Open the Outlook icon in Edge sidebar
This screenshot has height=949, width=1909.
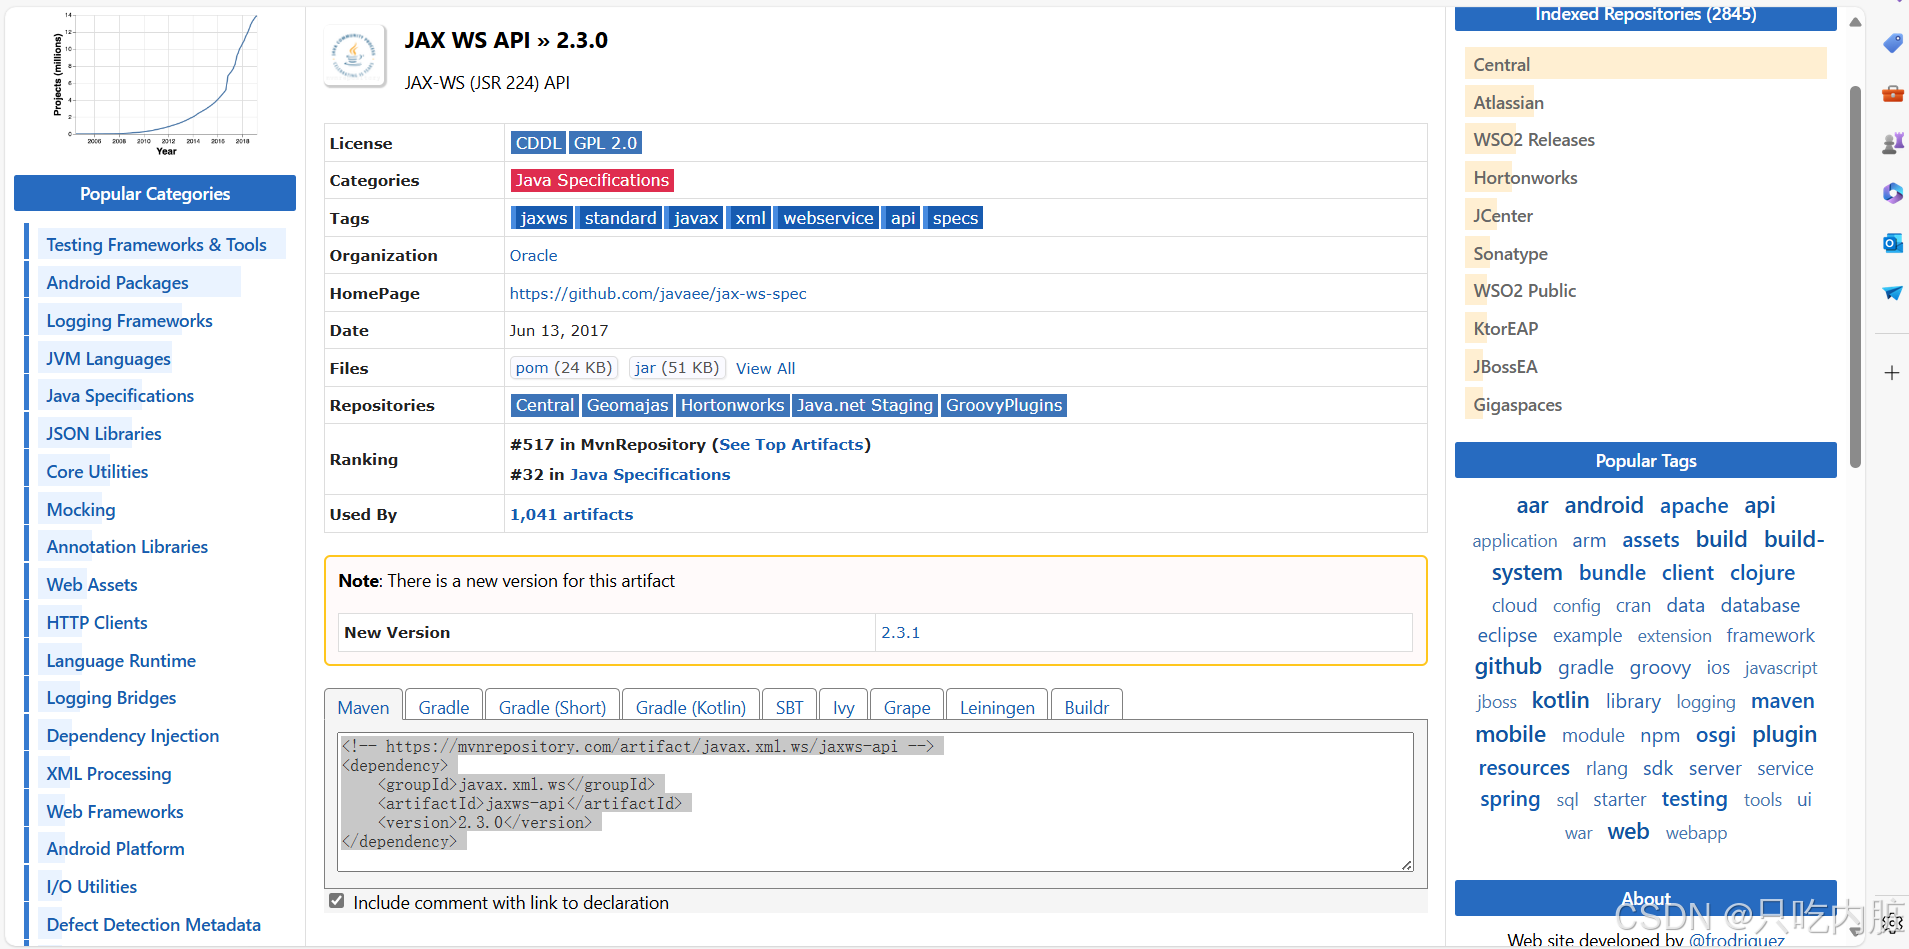[x=1892, y=243]
